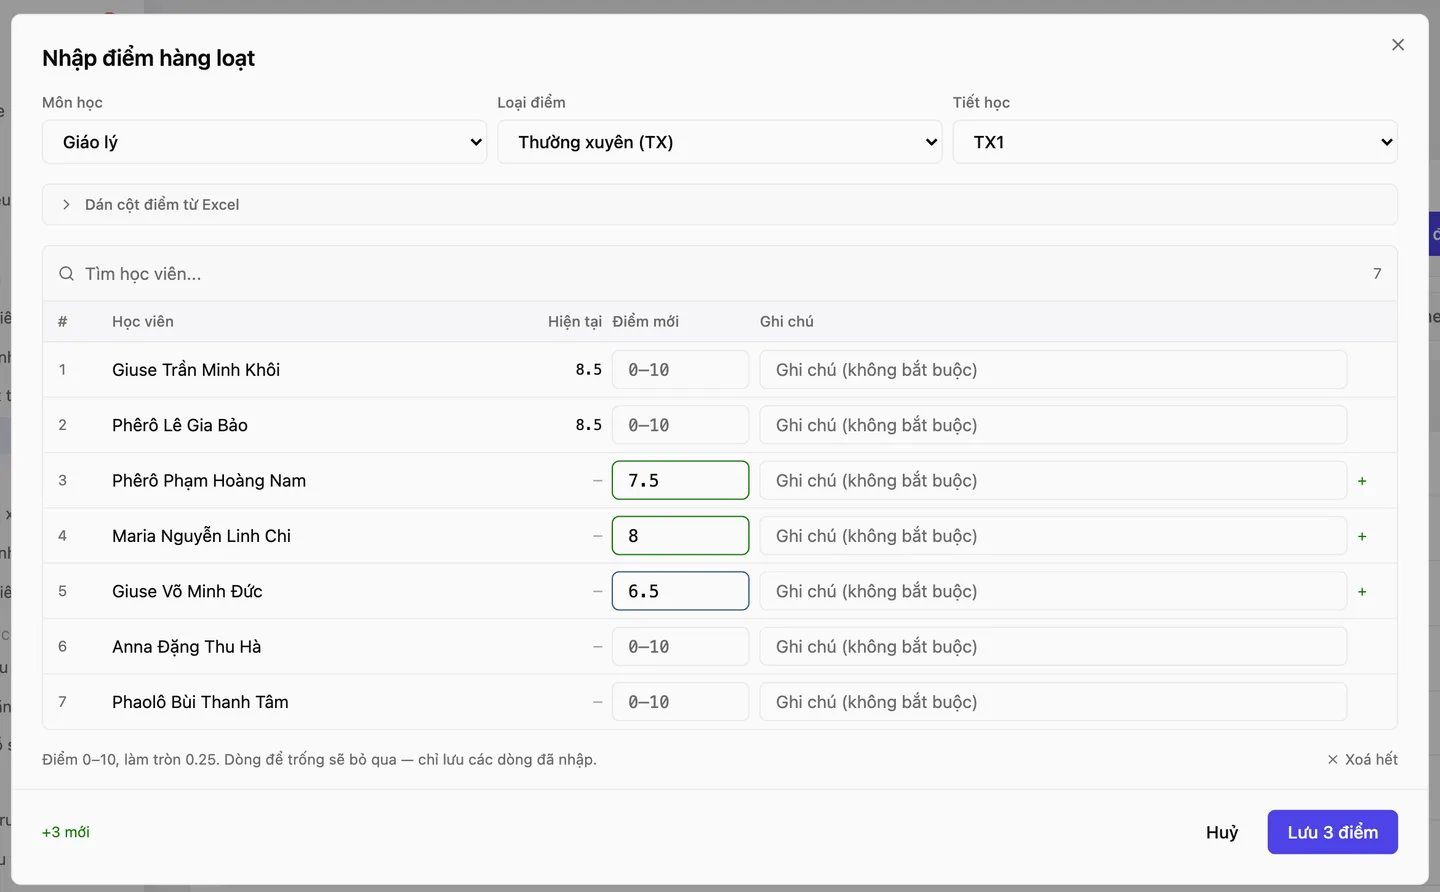Click score field containing 6.5
1440x892 pixels.
[x=680, y=591]
